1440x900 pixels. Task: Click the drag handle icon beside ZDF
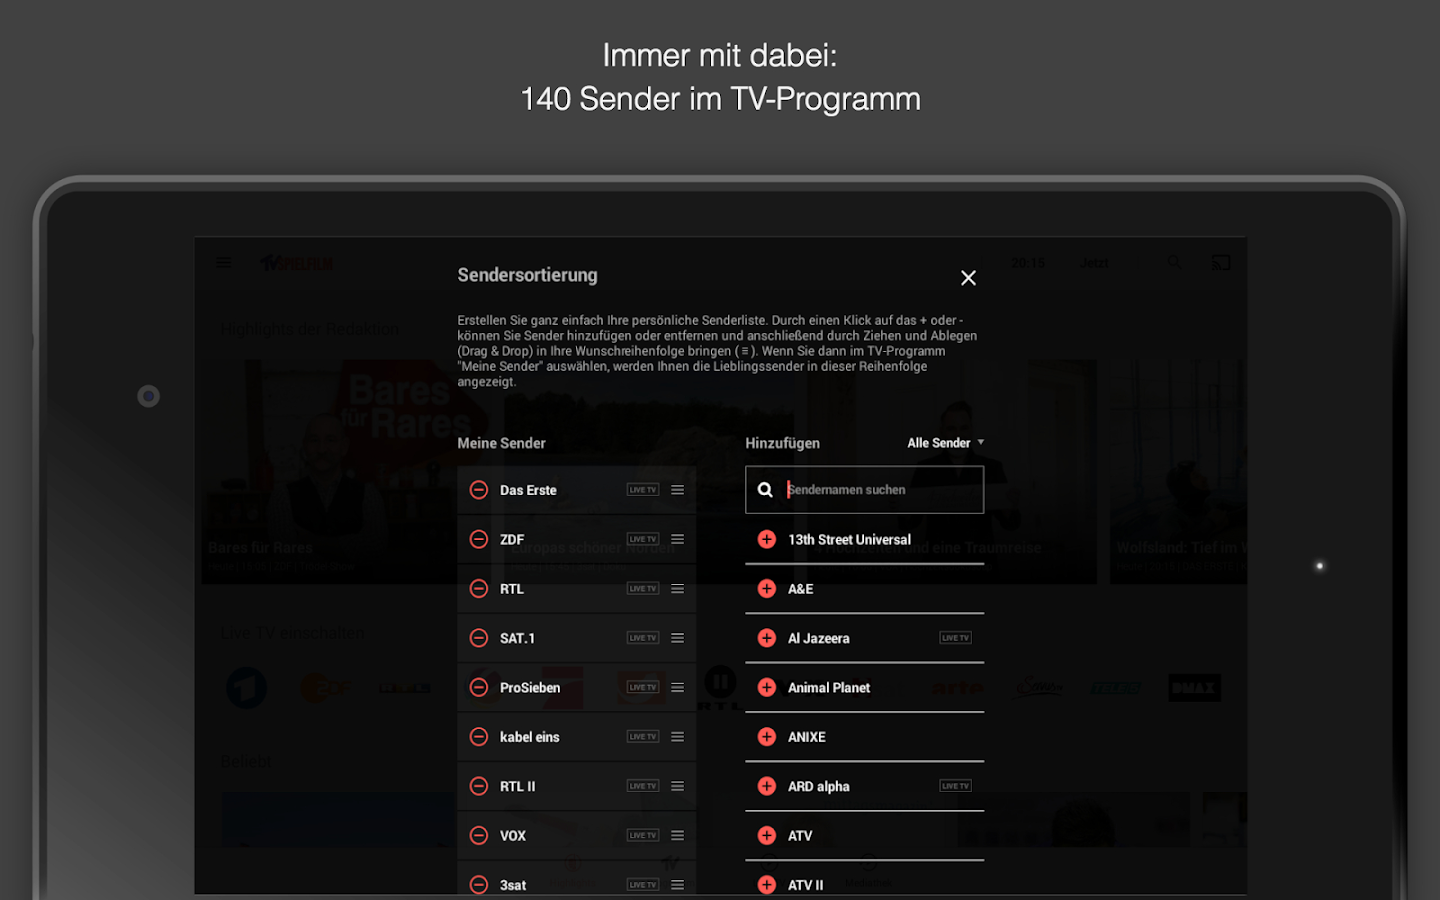(x=677, y=538)
